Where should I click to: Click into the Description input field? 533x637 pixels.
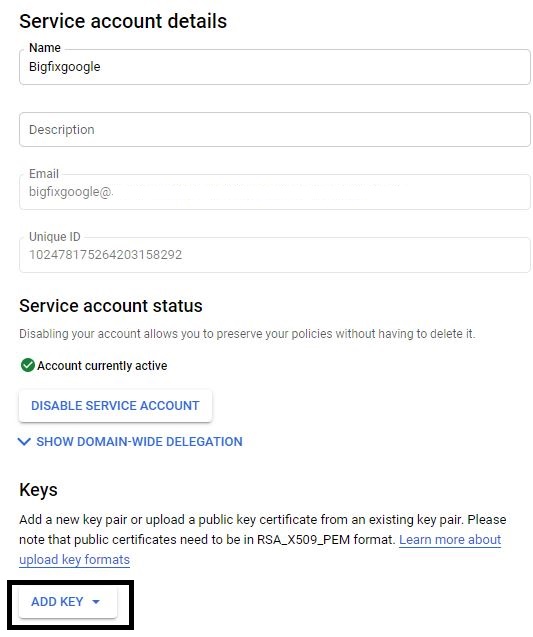(275, 130)
